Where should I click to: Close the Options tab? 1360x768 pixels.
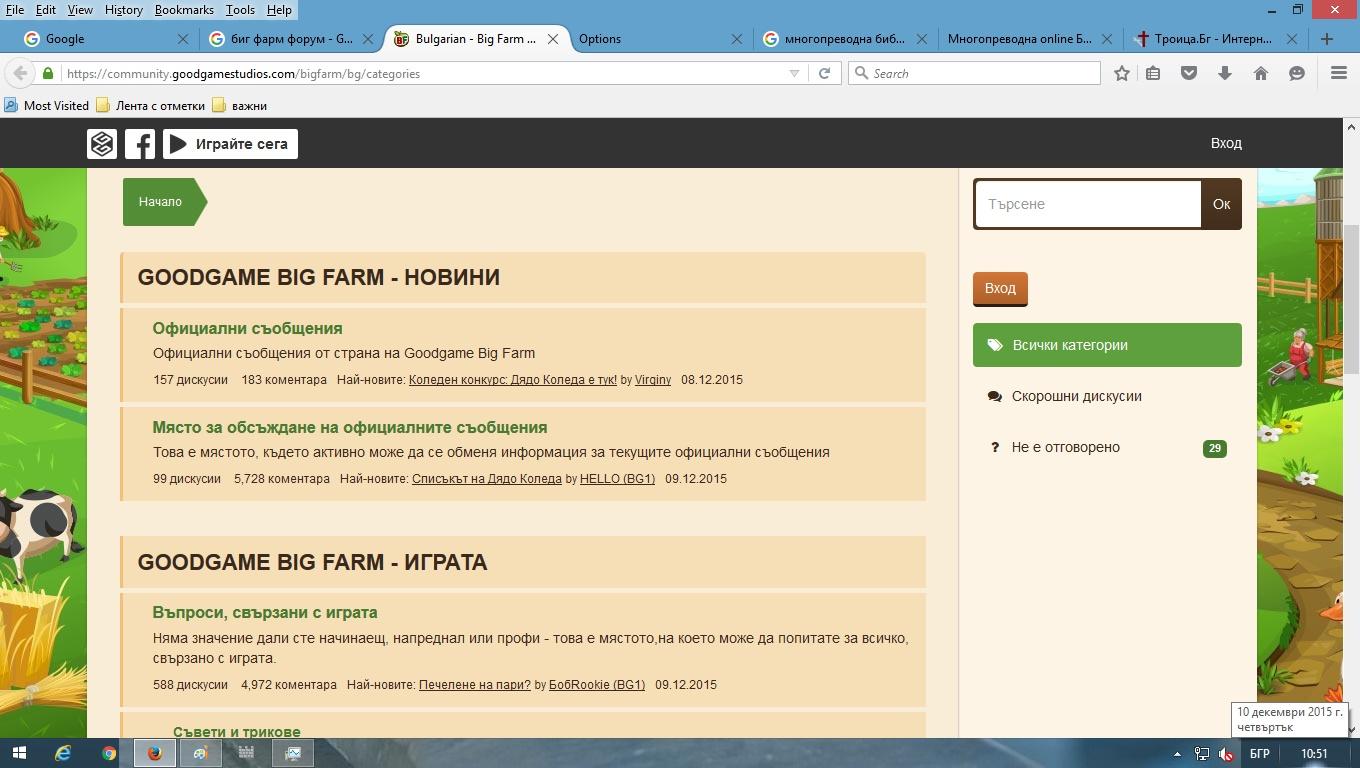[x=737, y=39]
